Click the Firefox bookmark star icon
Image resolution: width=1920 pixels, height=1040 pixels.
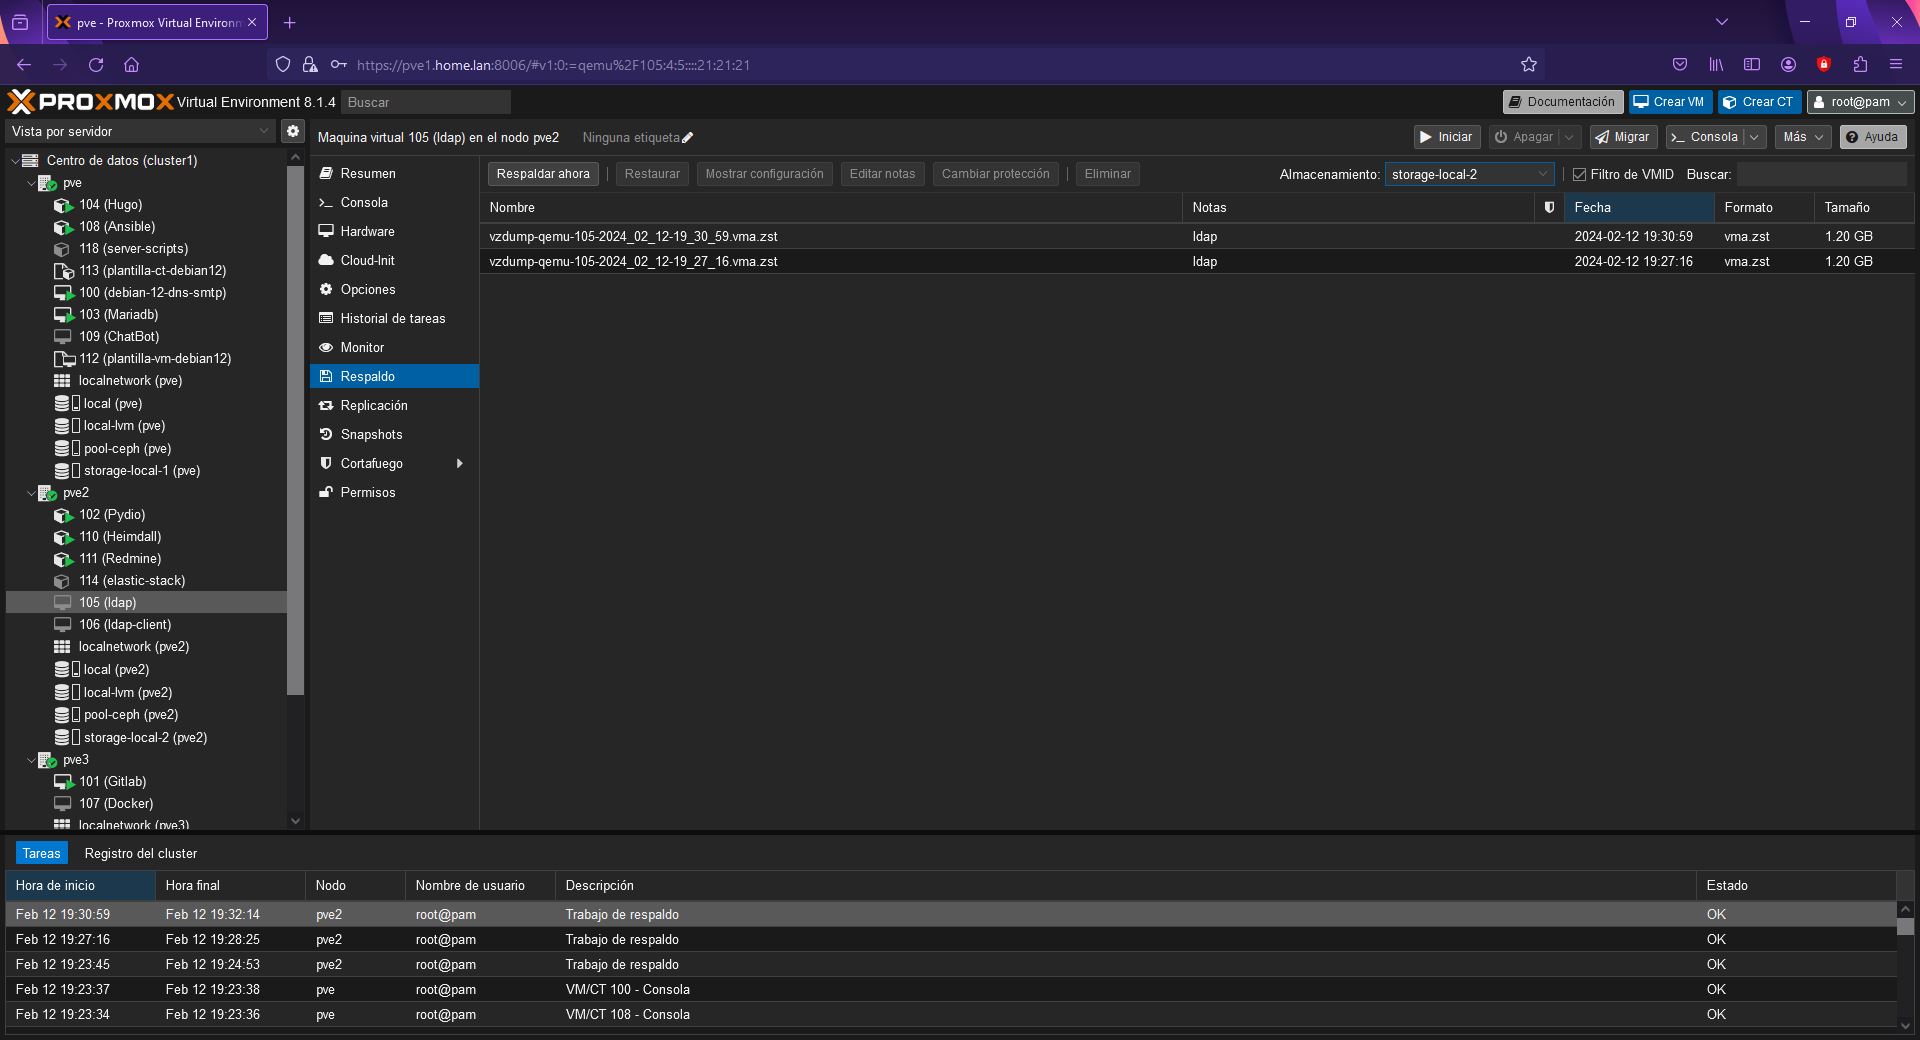(1529, 65)
